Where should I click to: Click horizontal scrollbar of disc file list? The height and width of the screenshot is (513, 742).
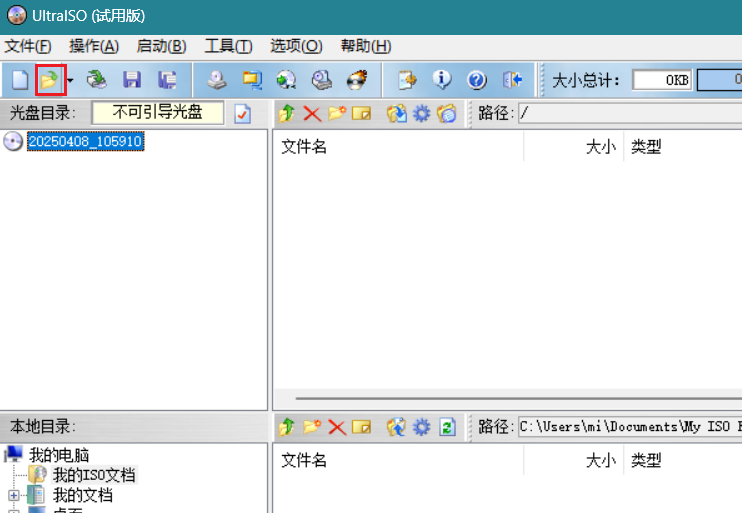click(x=519, y=398)
